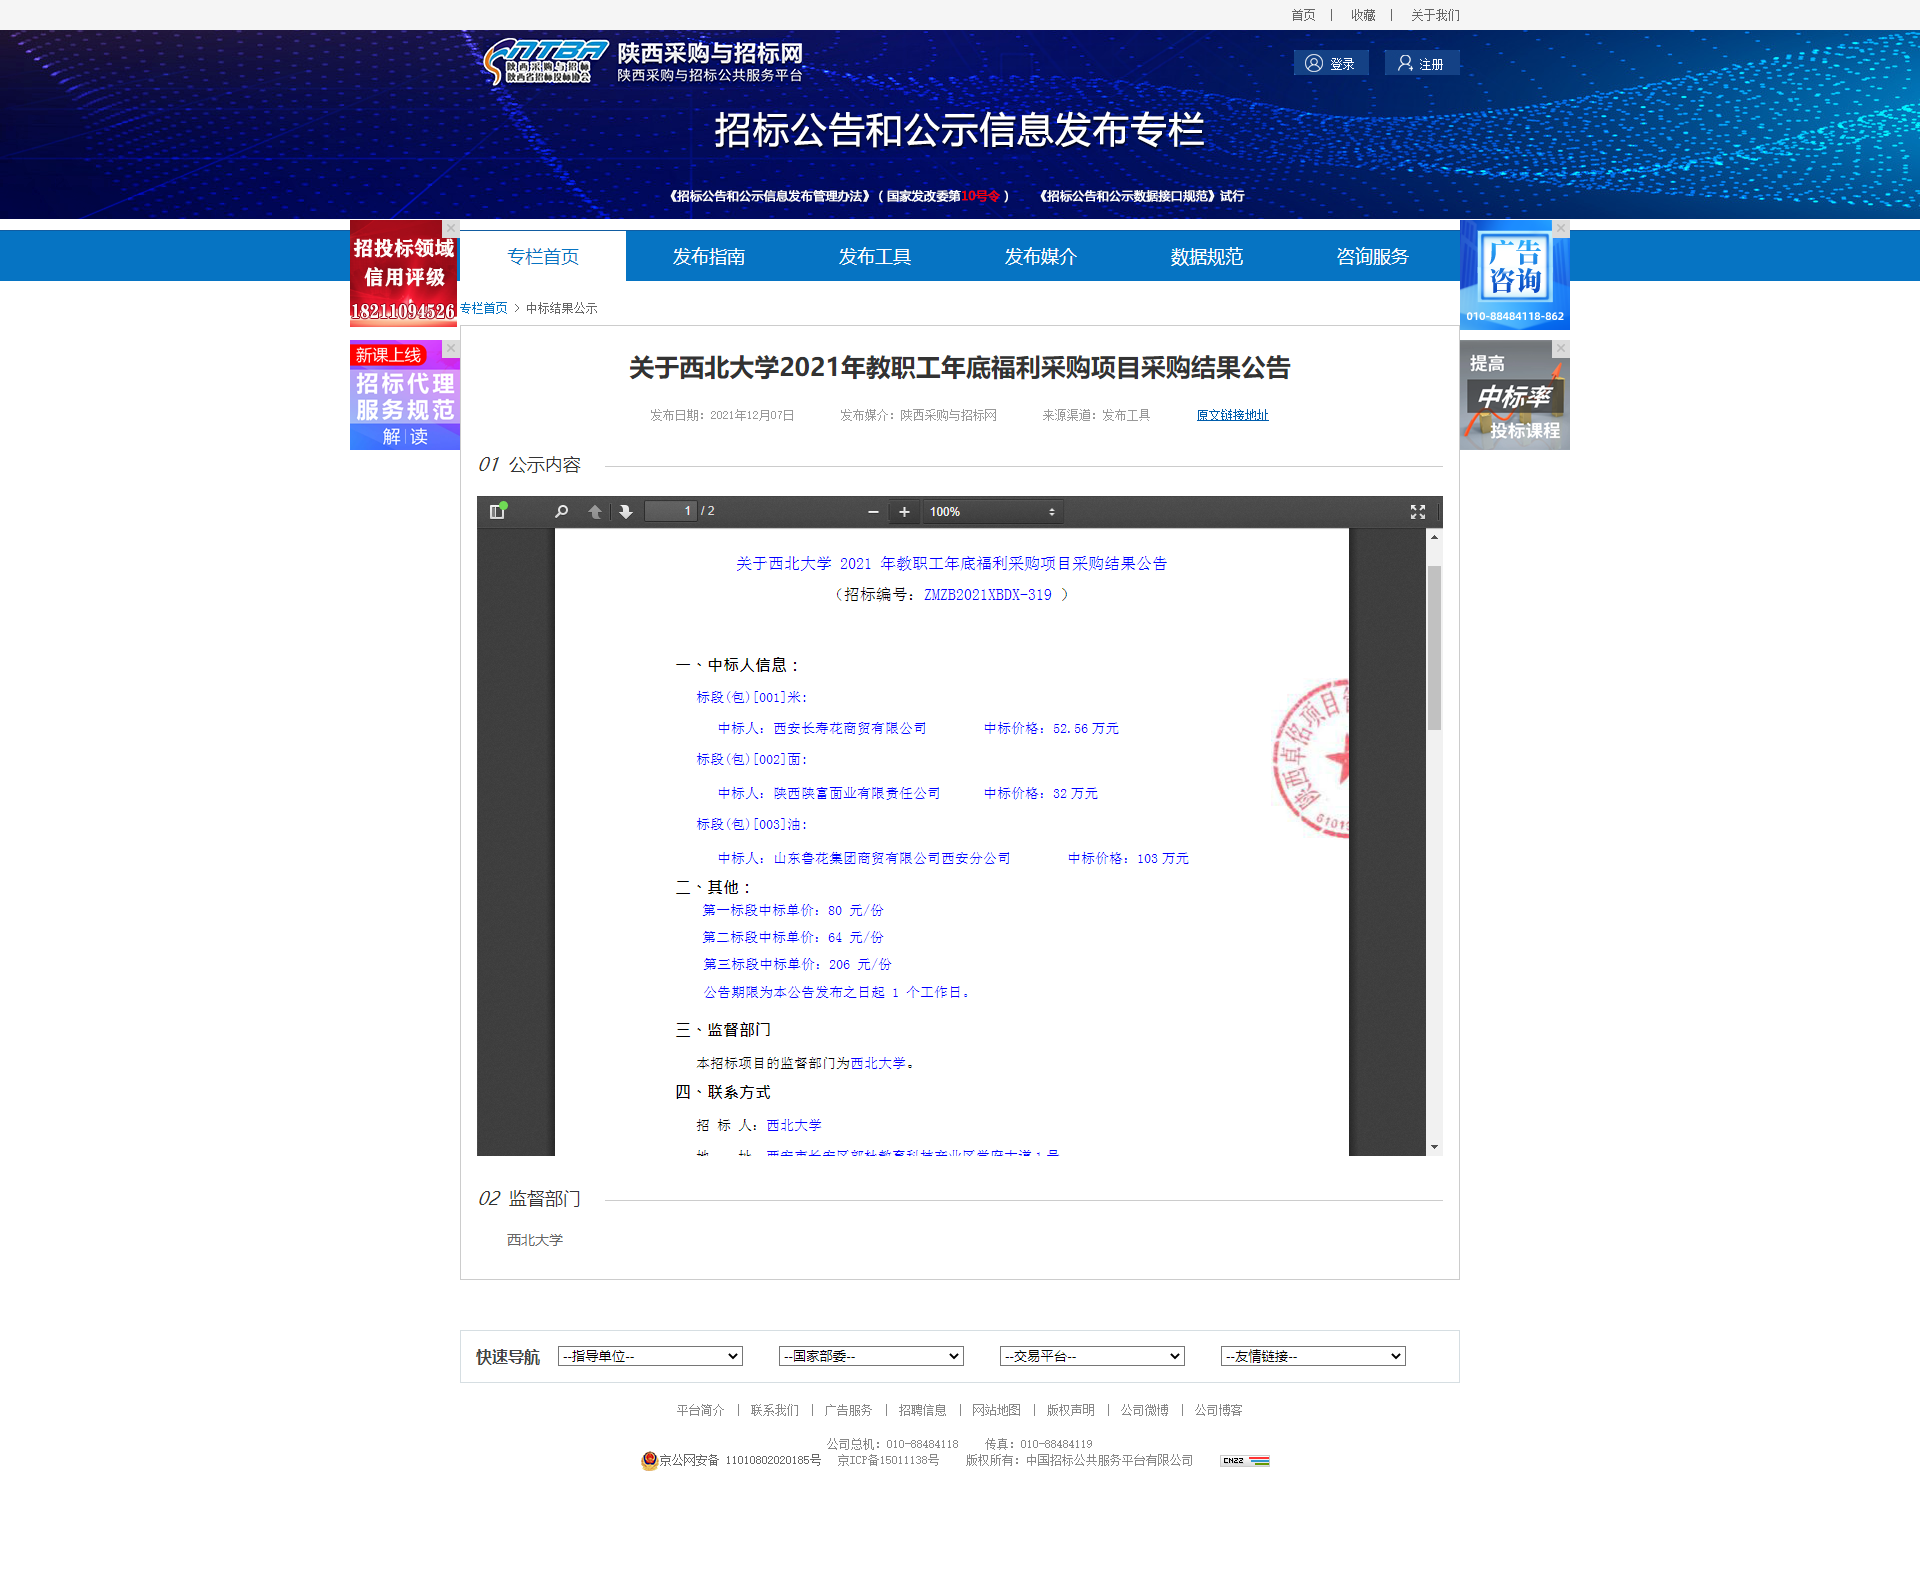The width and height of the screenshot is (1920, 1571).
Task: Click the 登录 login button
Action: pyautogui.click(x=1331, y=64)
